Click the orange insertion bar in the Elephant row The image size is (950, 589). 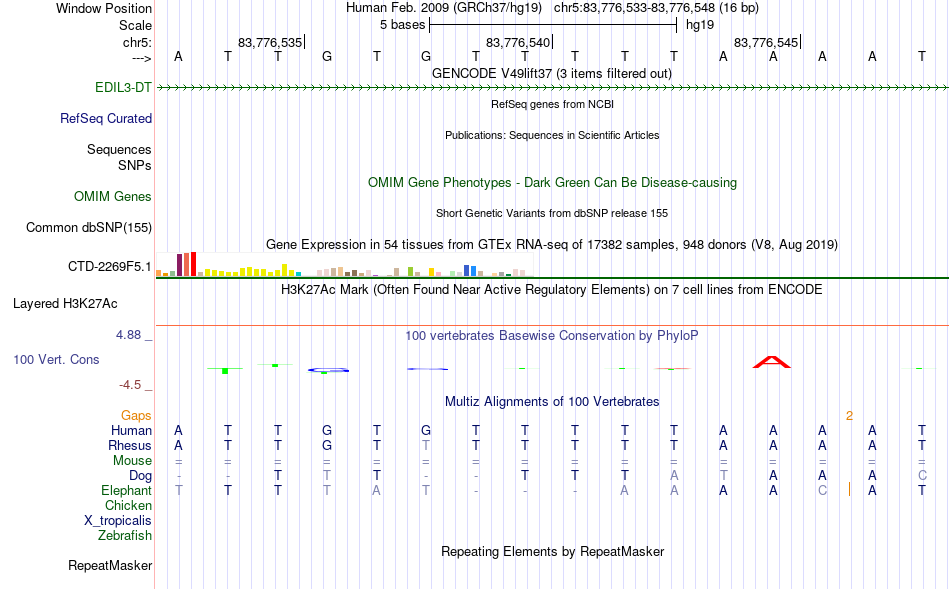coord(849,490)
